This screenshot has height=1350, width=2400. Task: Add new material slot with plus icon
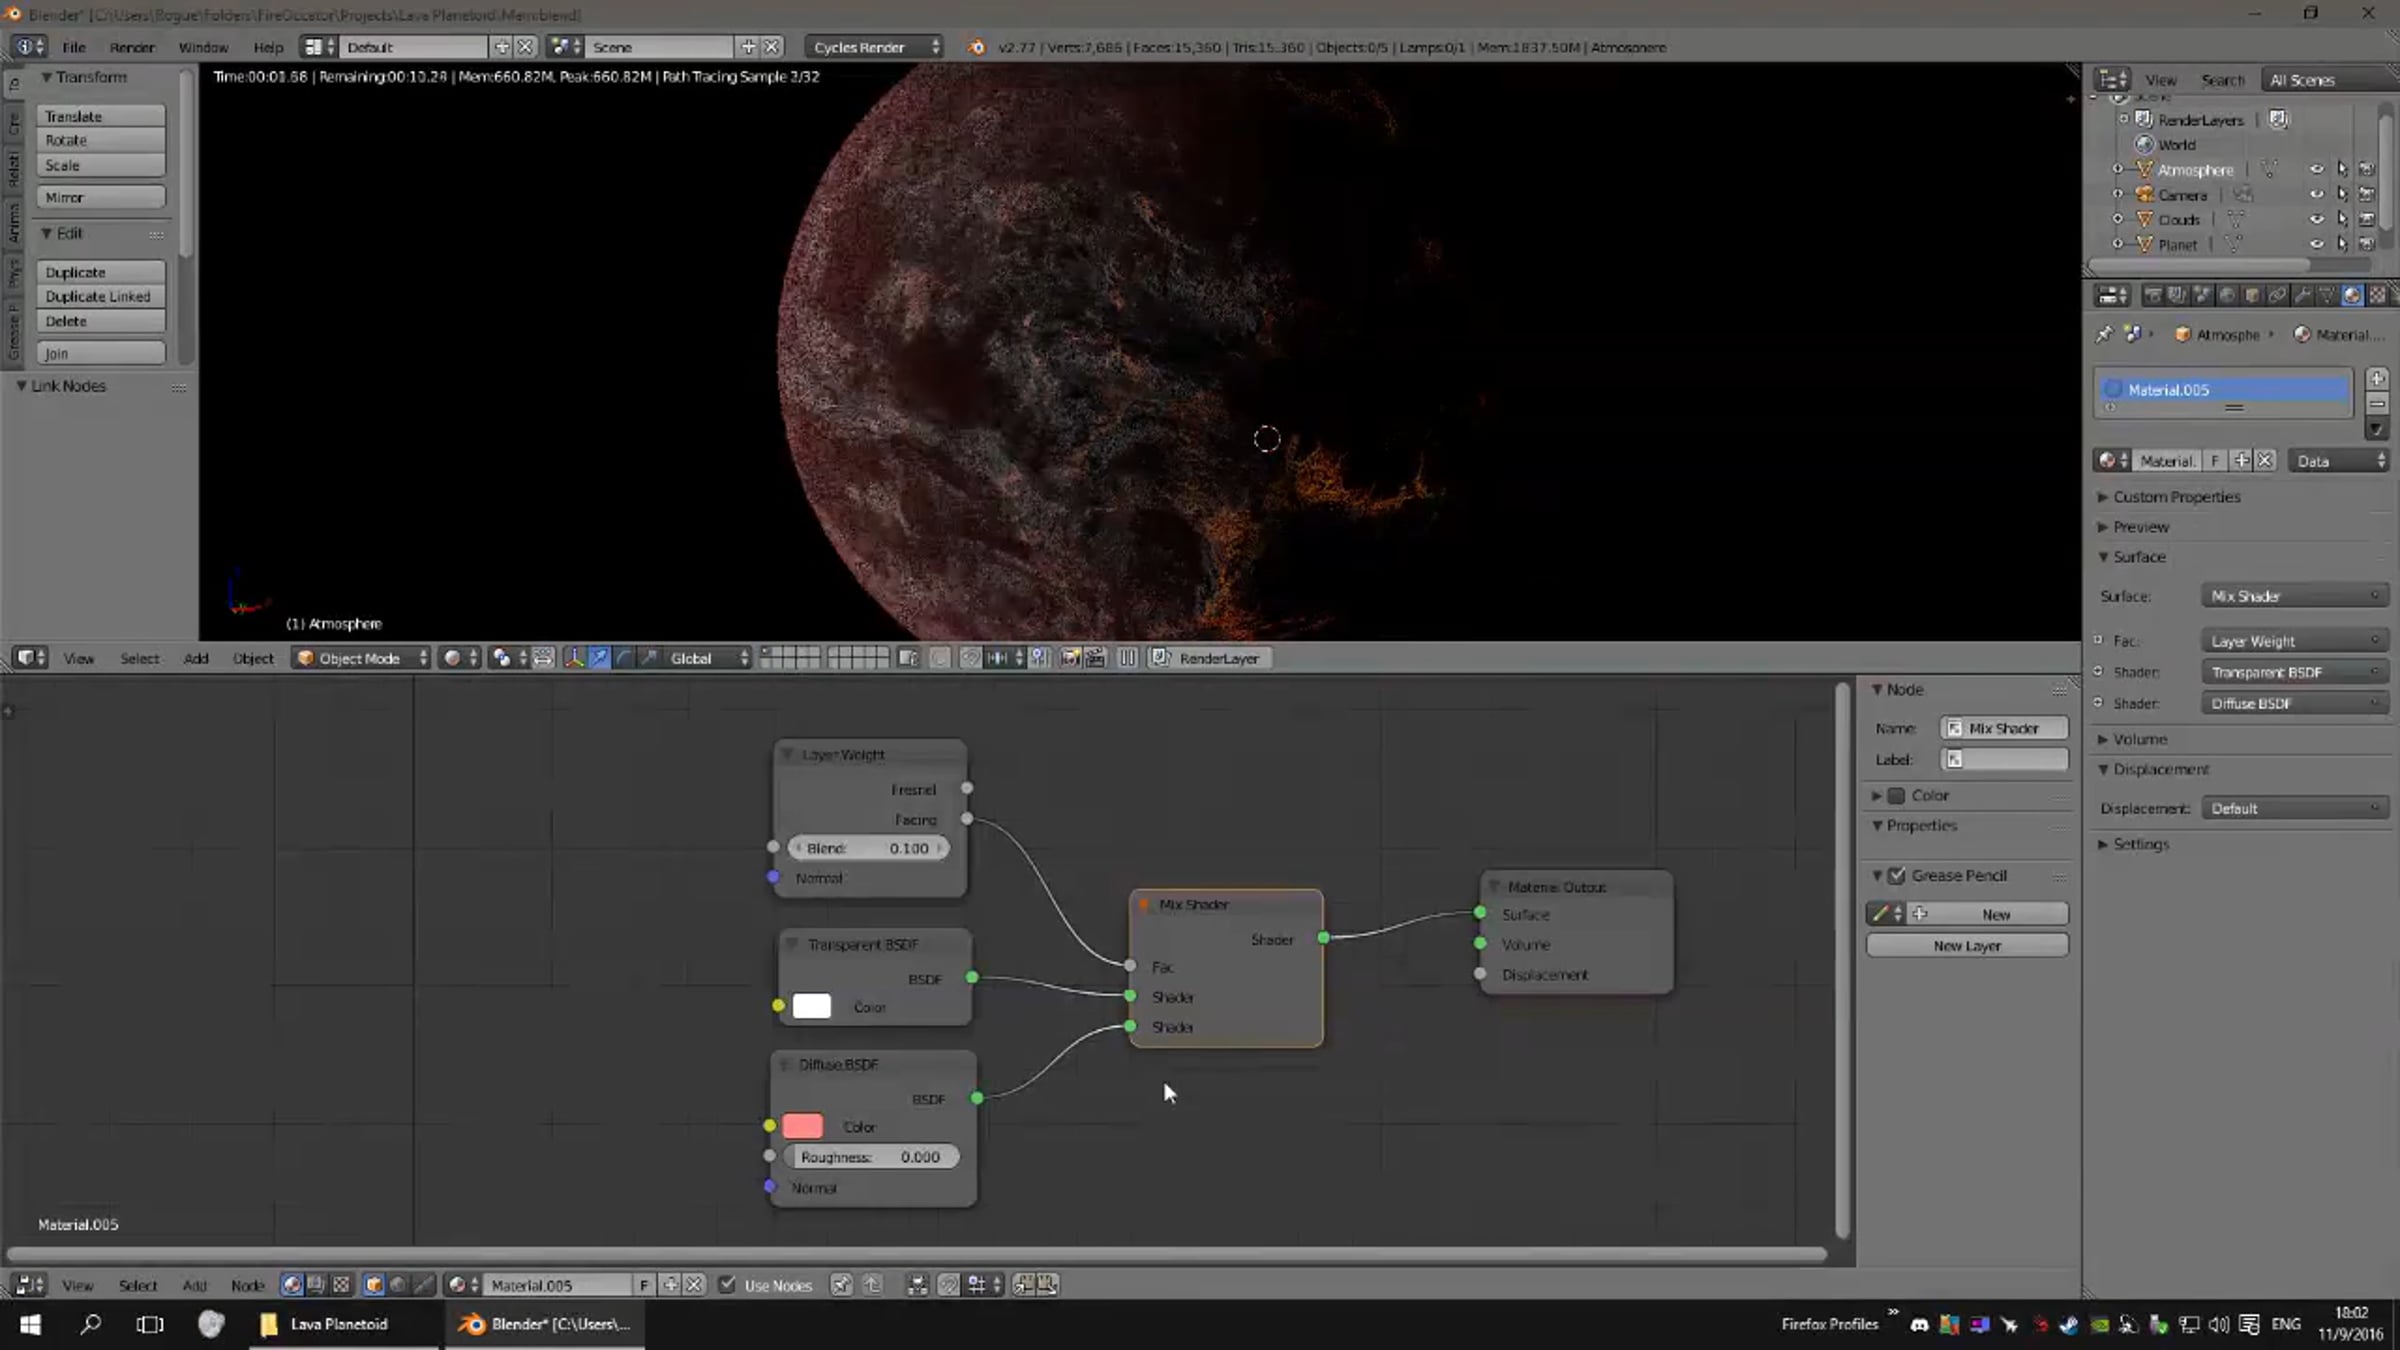point(2377,379)
